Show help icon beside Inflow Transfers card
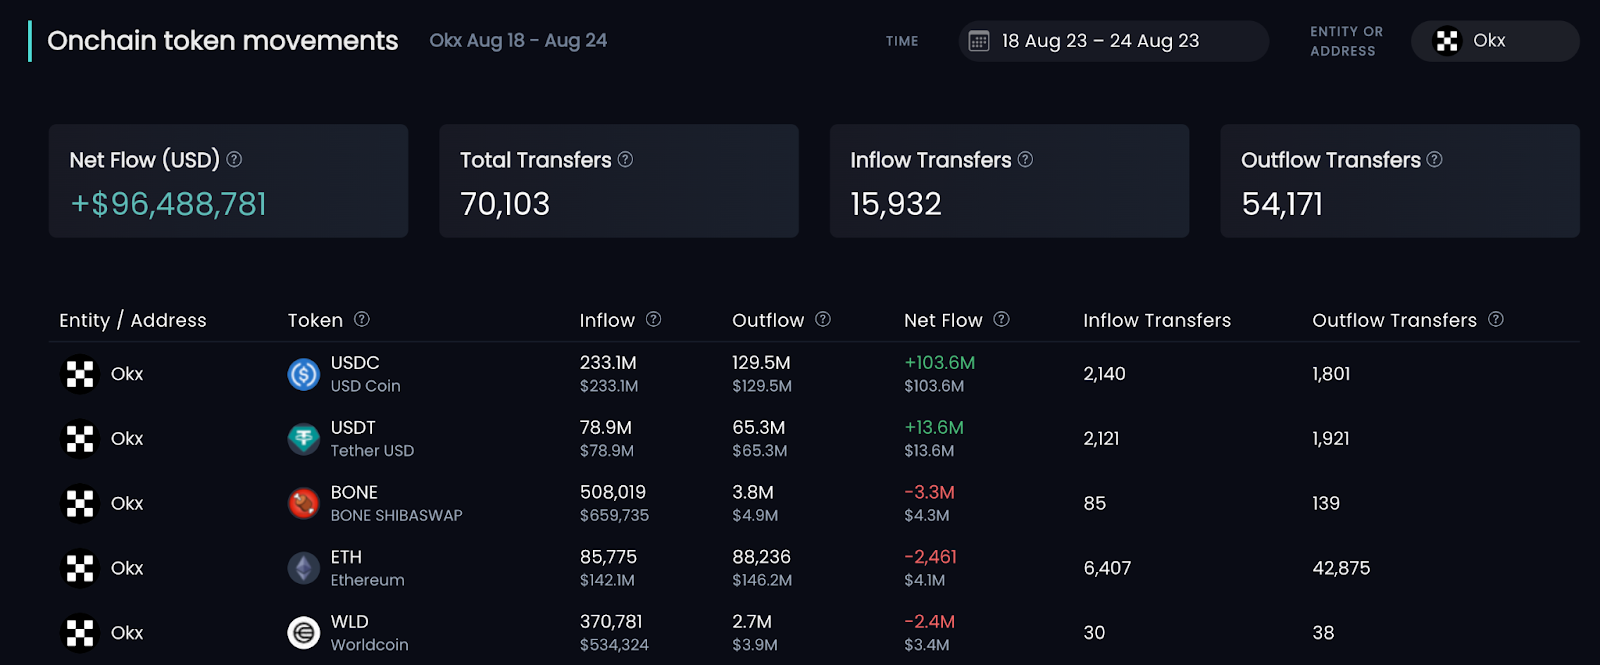Image resolution: width=1600 pixels, height=665 pixels. click(x=1025, y=159)
